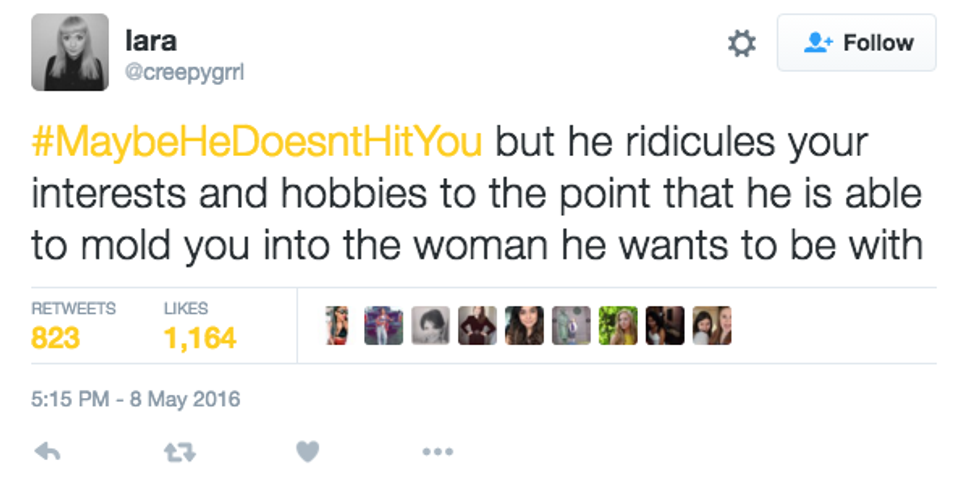
Task: Click the Follow button
Action: 857,43
